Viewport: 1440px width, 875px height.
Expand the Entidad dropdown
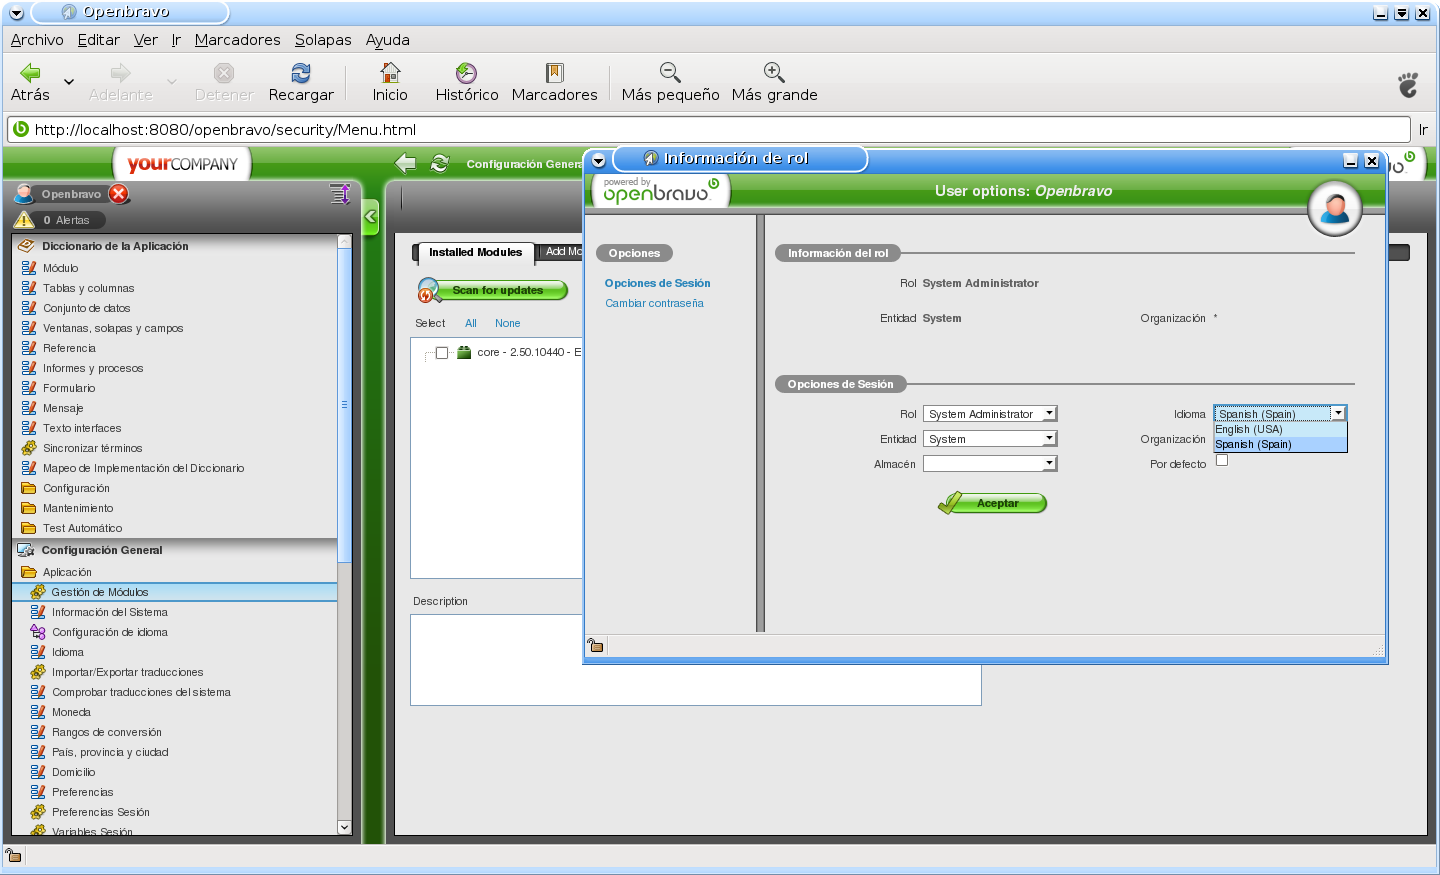pyautogui.click(x=989, y=439)
